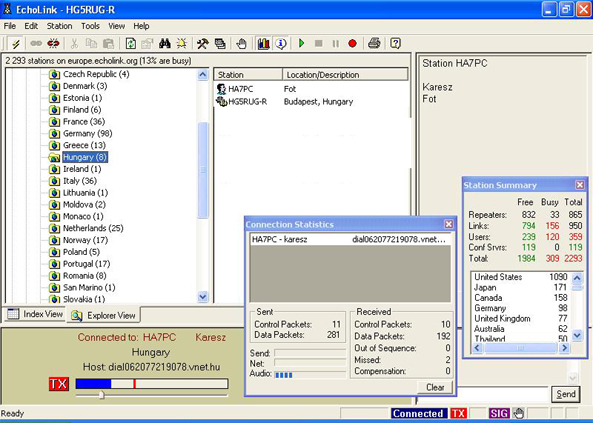Select Germany (98) folder in tree

(x=87, y=134)
